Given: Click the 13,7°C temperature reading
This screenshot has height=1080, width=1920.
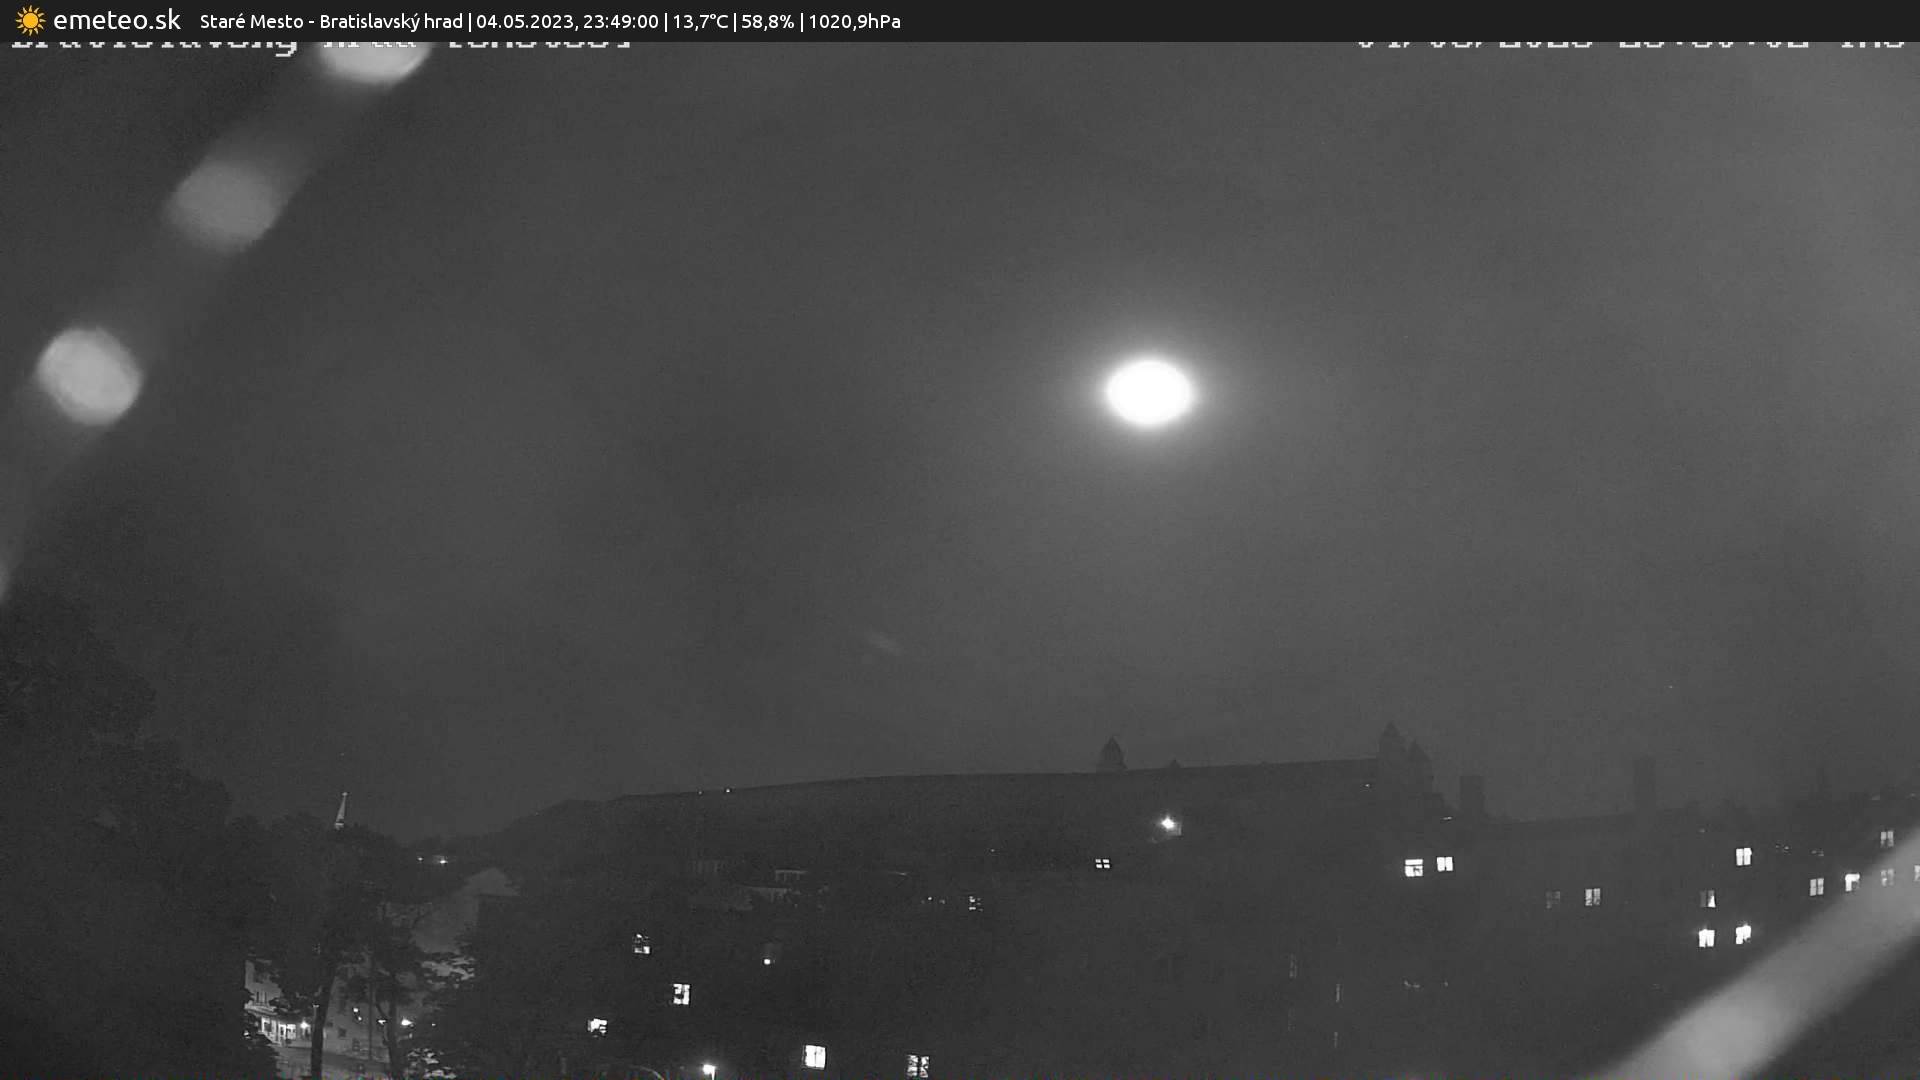Looking at the screenshot, I should (x=700, y=22).
